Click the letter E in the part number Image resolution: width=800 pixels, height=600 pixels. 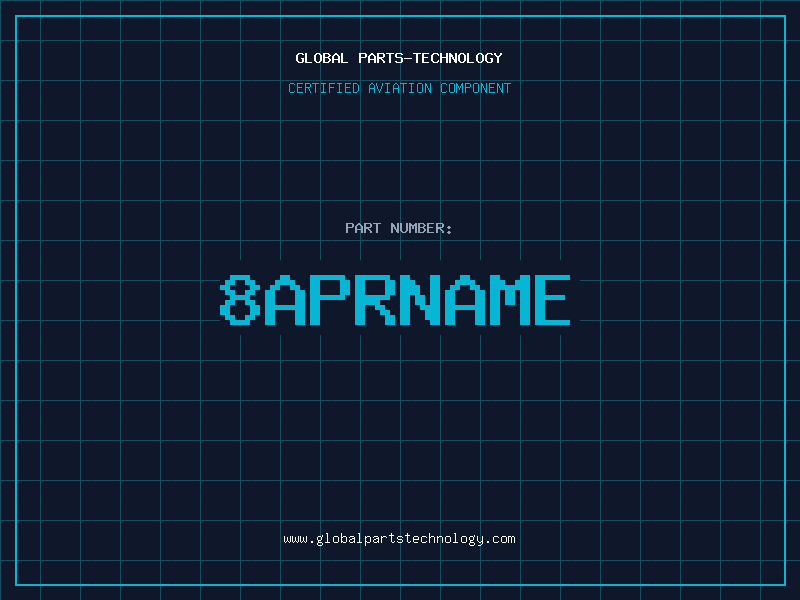(x=553, y=300)
